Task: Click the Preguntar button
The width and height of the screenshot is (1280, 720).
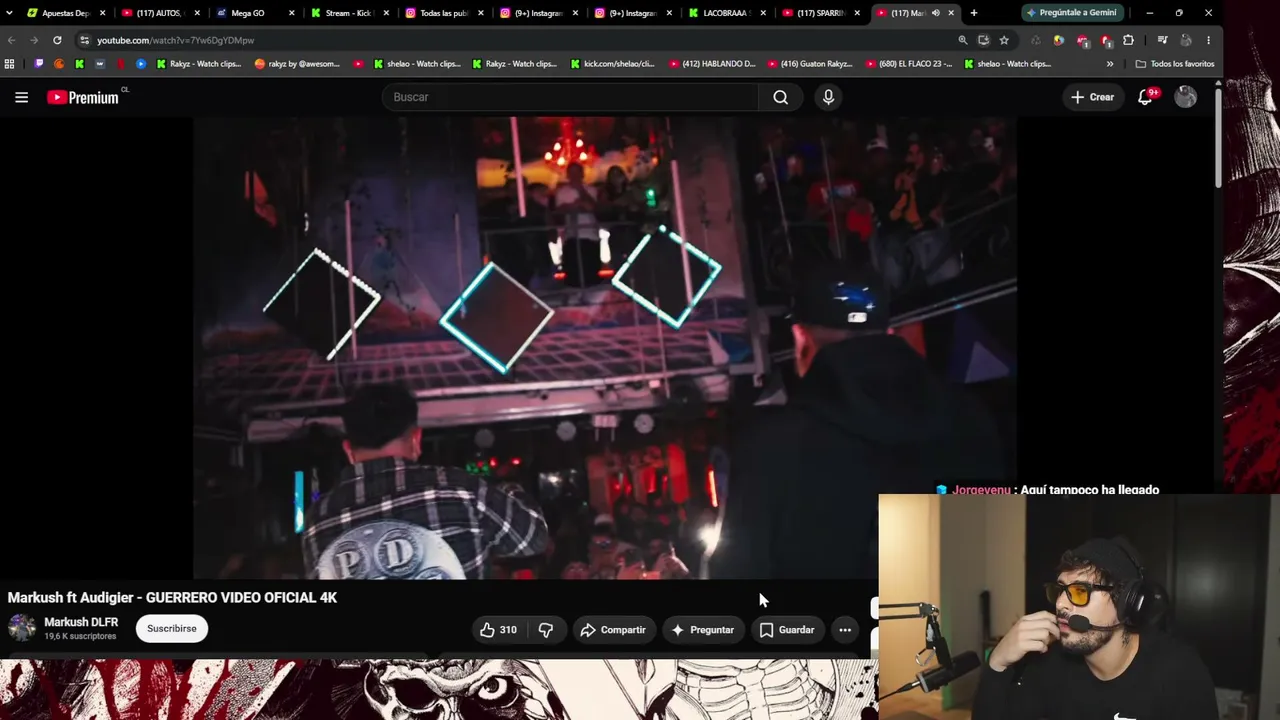Action: click(x=703, y=630)
